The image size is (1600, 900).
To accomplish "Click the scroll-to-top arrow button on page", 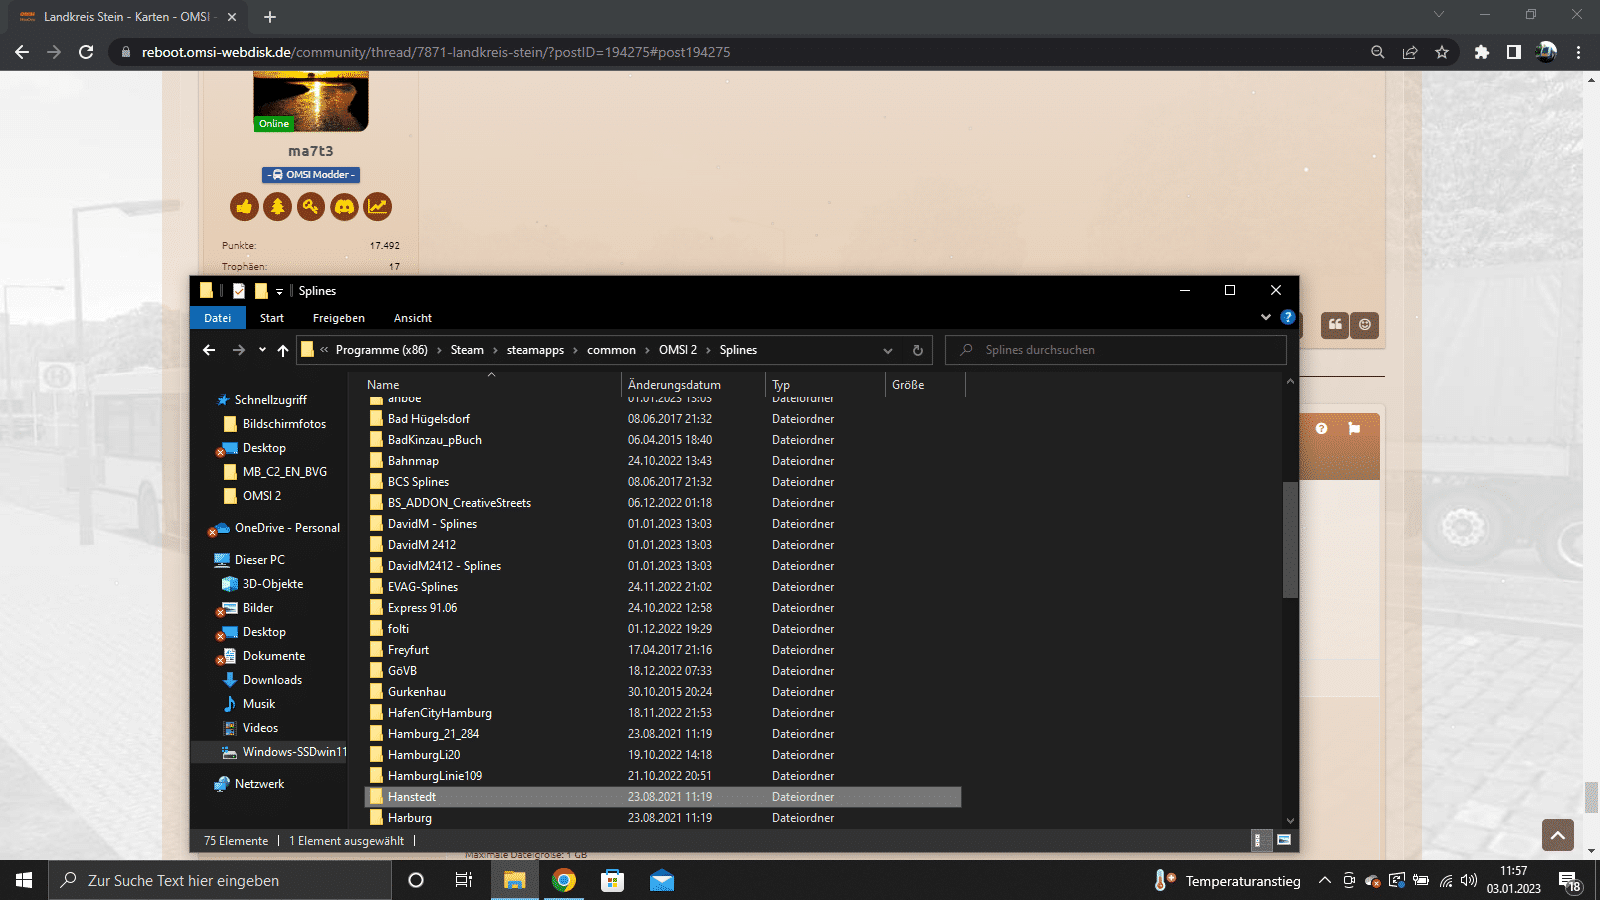I will tap(1557, 834).
